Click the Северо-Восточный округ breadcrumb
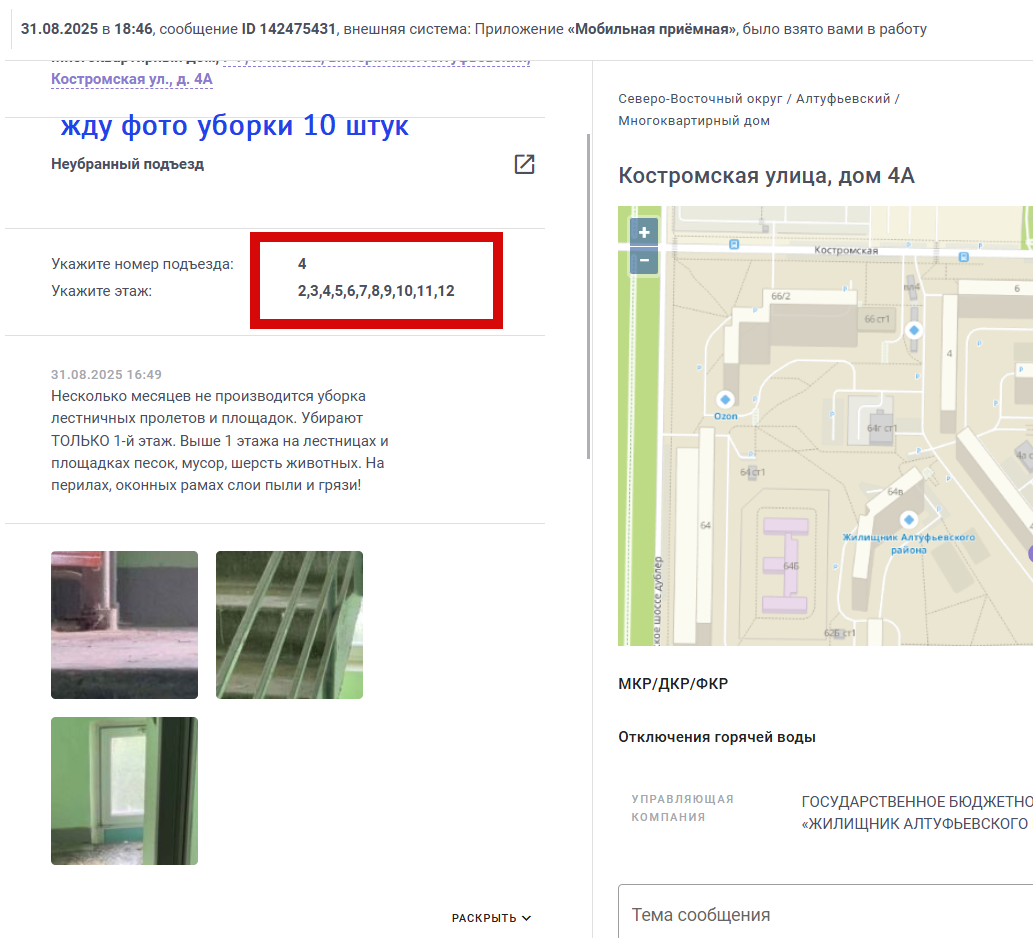Image resolution: width=1033 pixels, height=938 pixels. coord(700,99)
